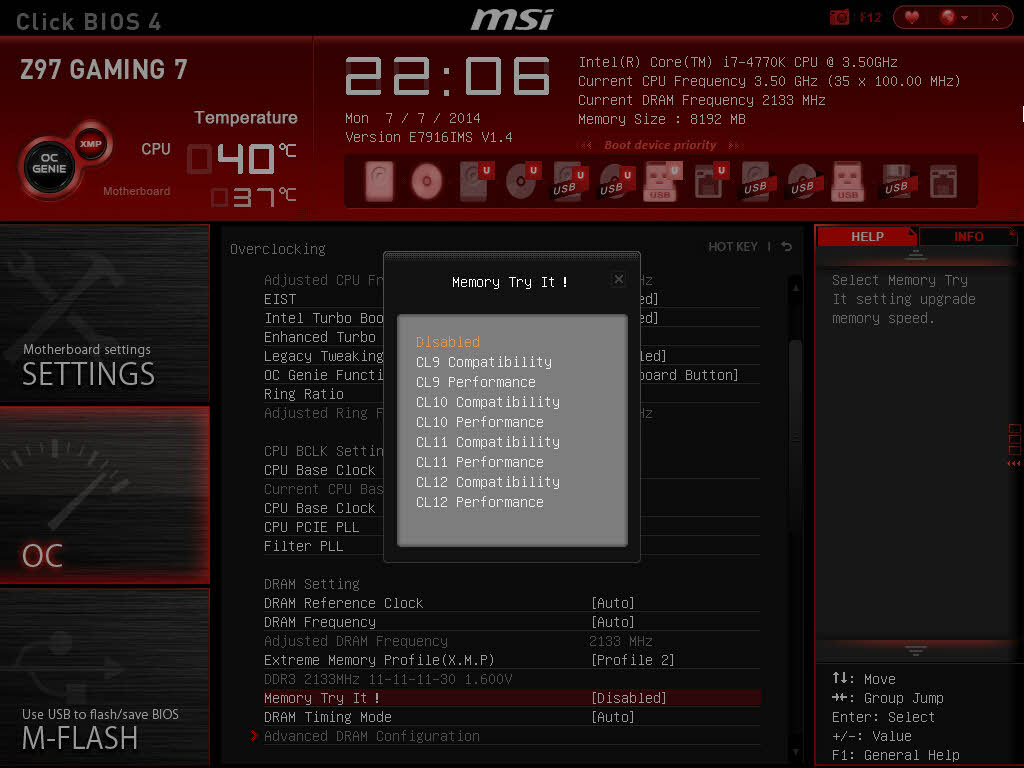Click the plain hard disk boot device icon
The width and height of the screenshot is (1024, 768).
point(379,181)
